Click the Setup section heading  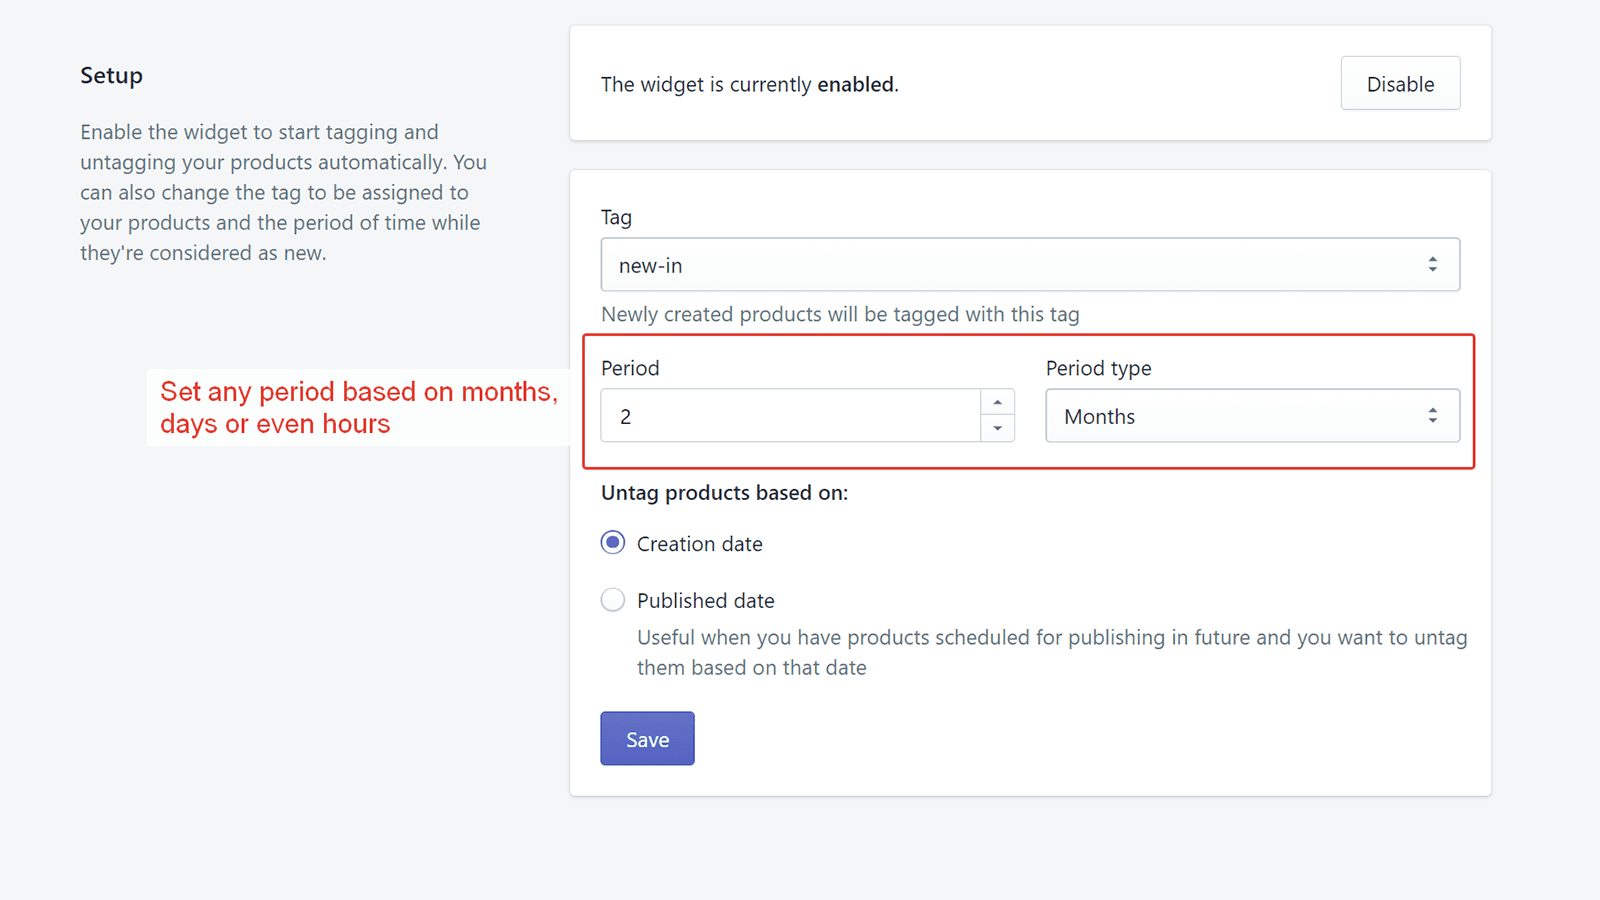click(111, 76)
